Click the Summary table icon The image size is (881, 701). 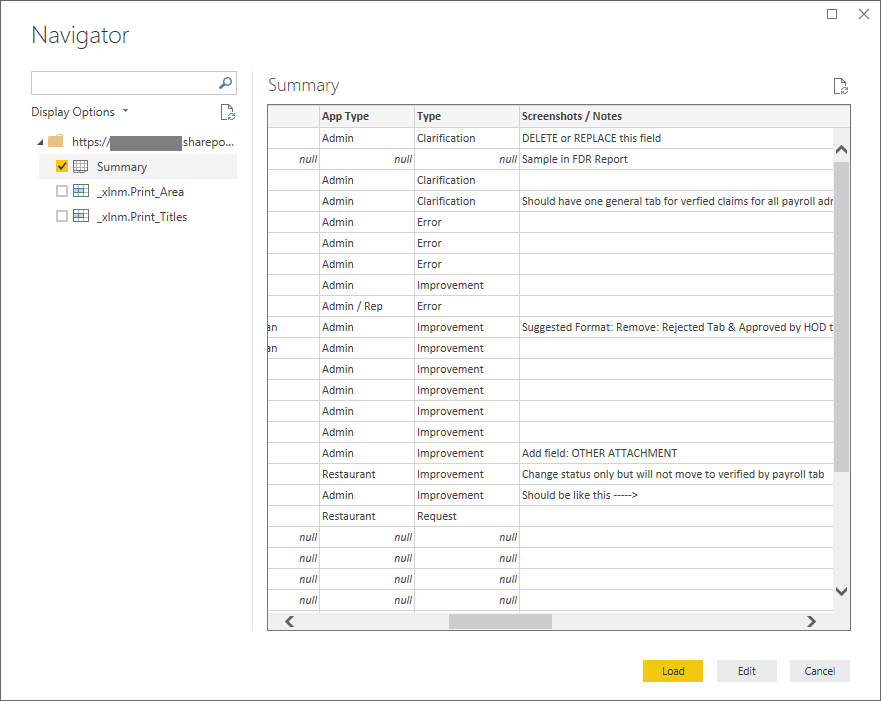tap(81, 167)
